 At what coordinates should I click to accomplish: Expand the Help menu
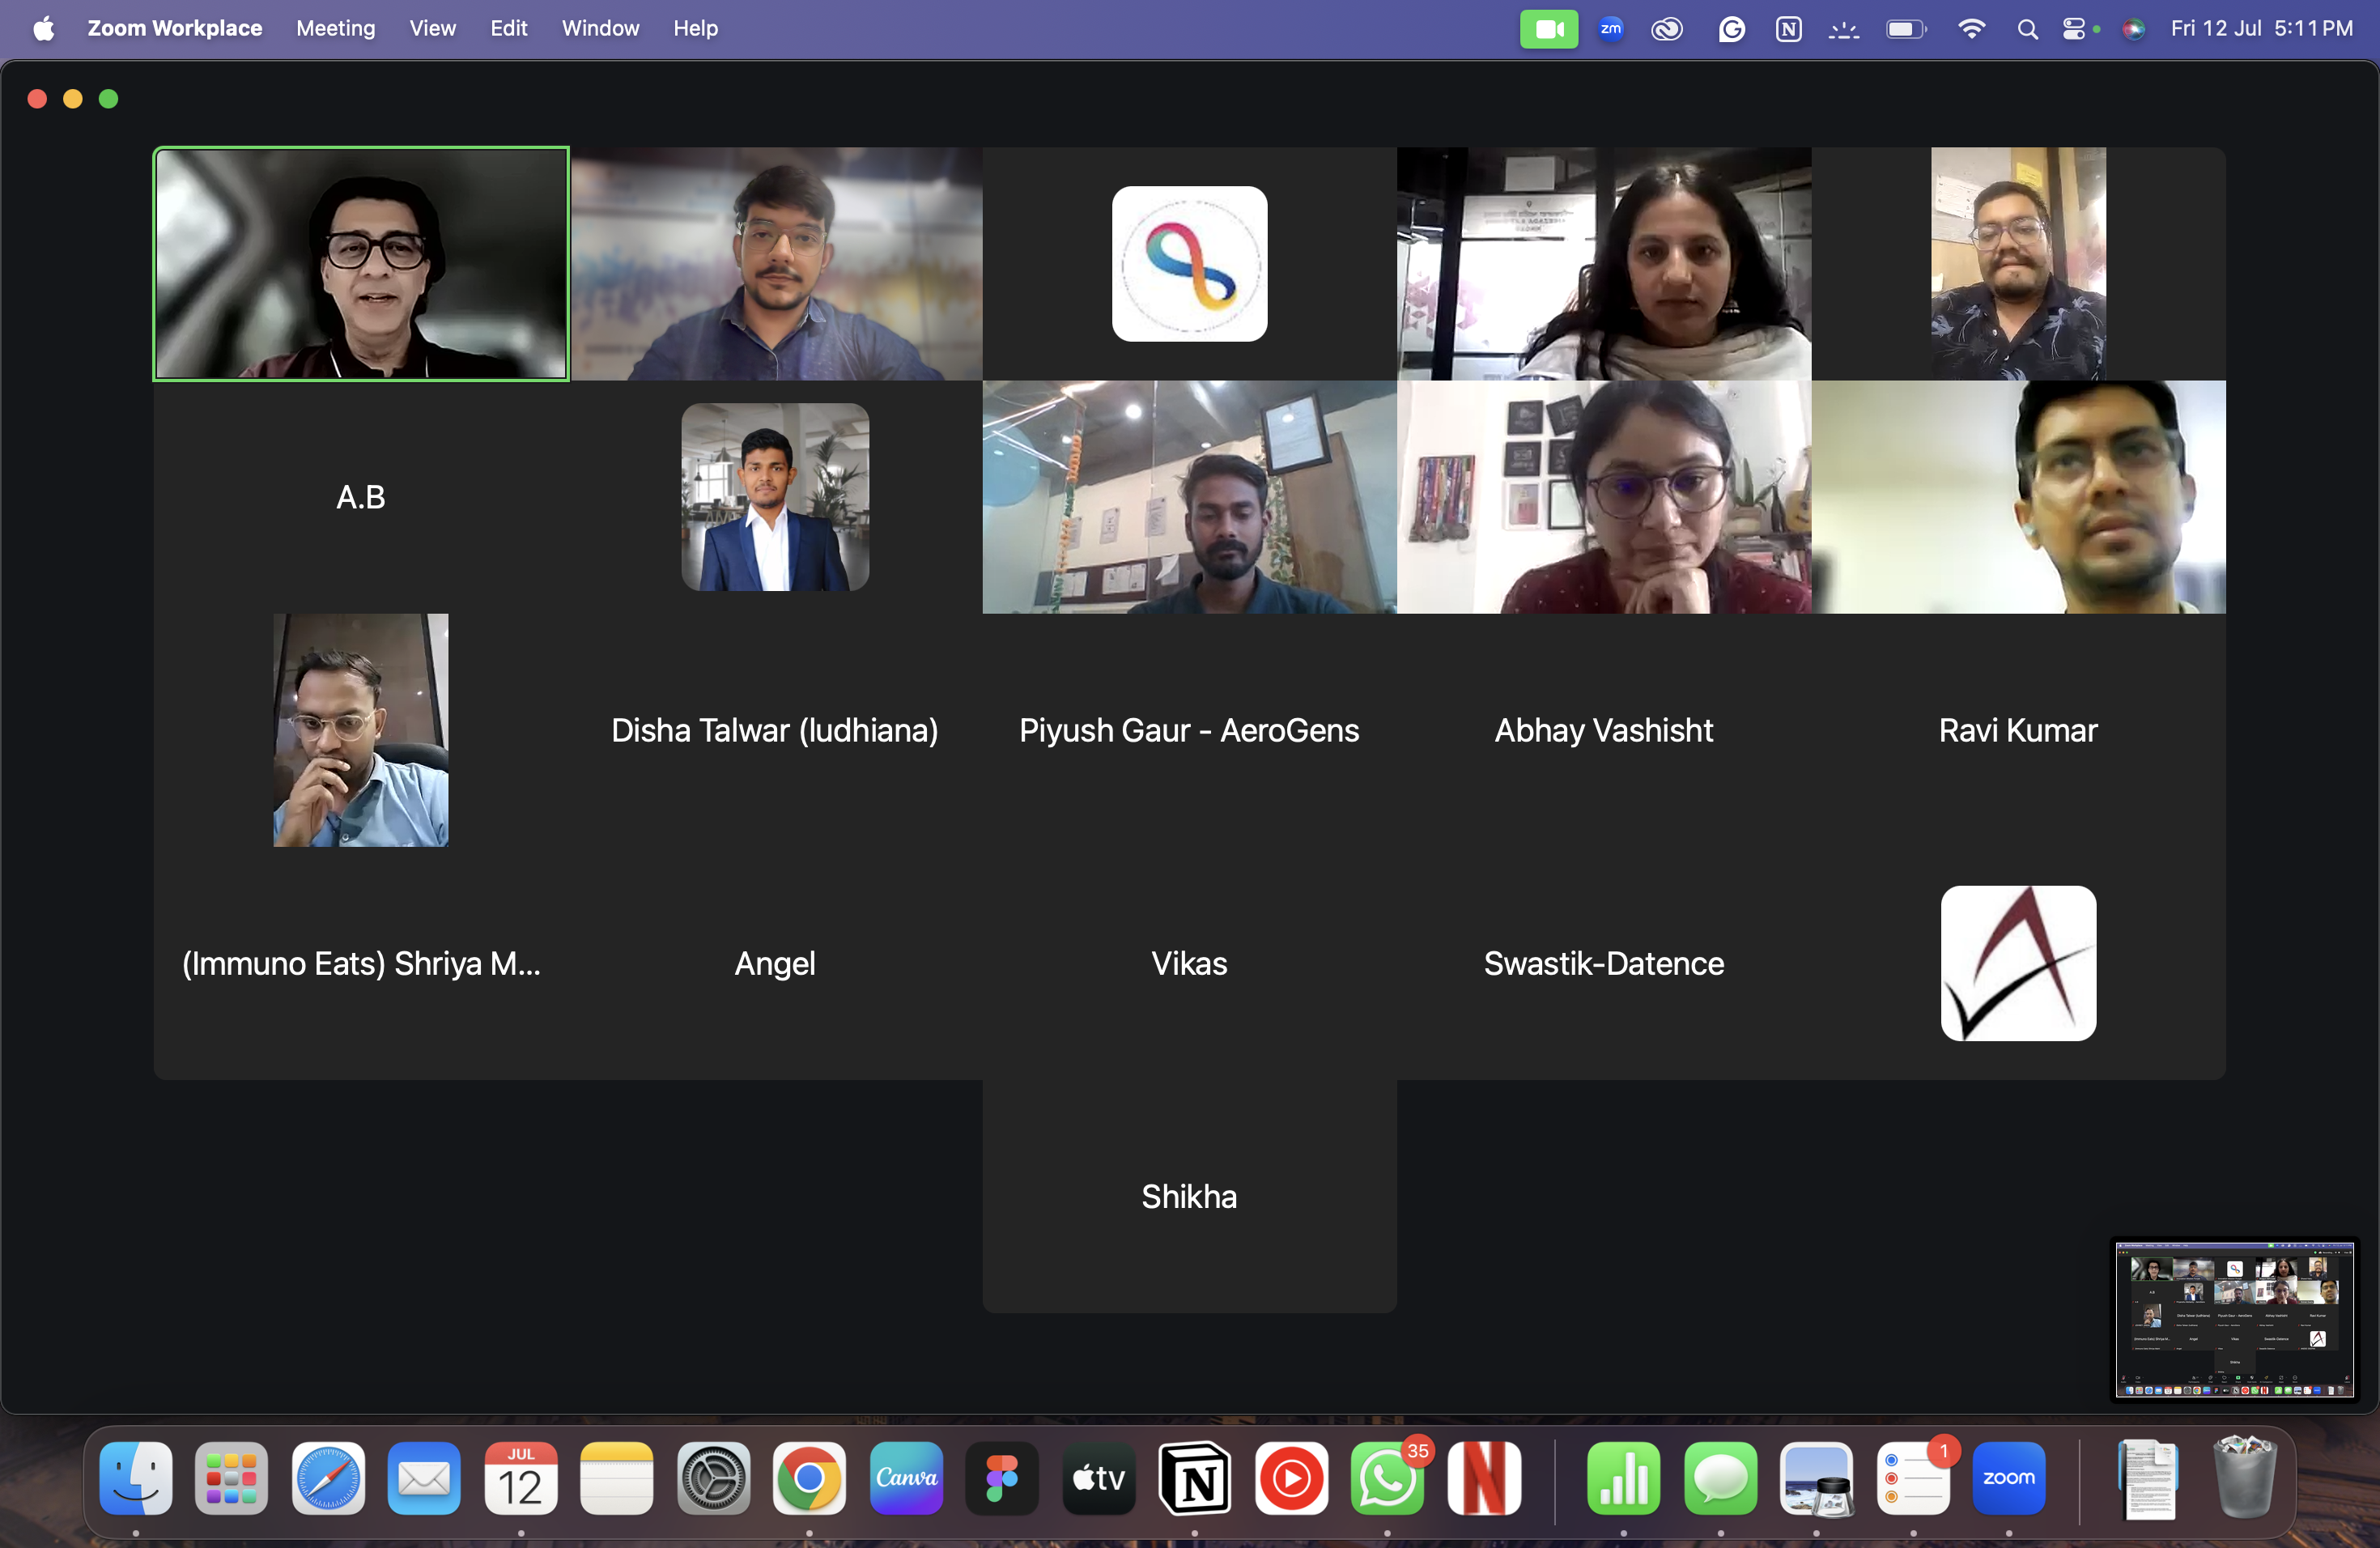(x=695, y=29)
